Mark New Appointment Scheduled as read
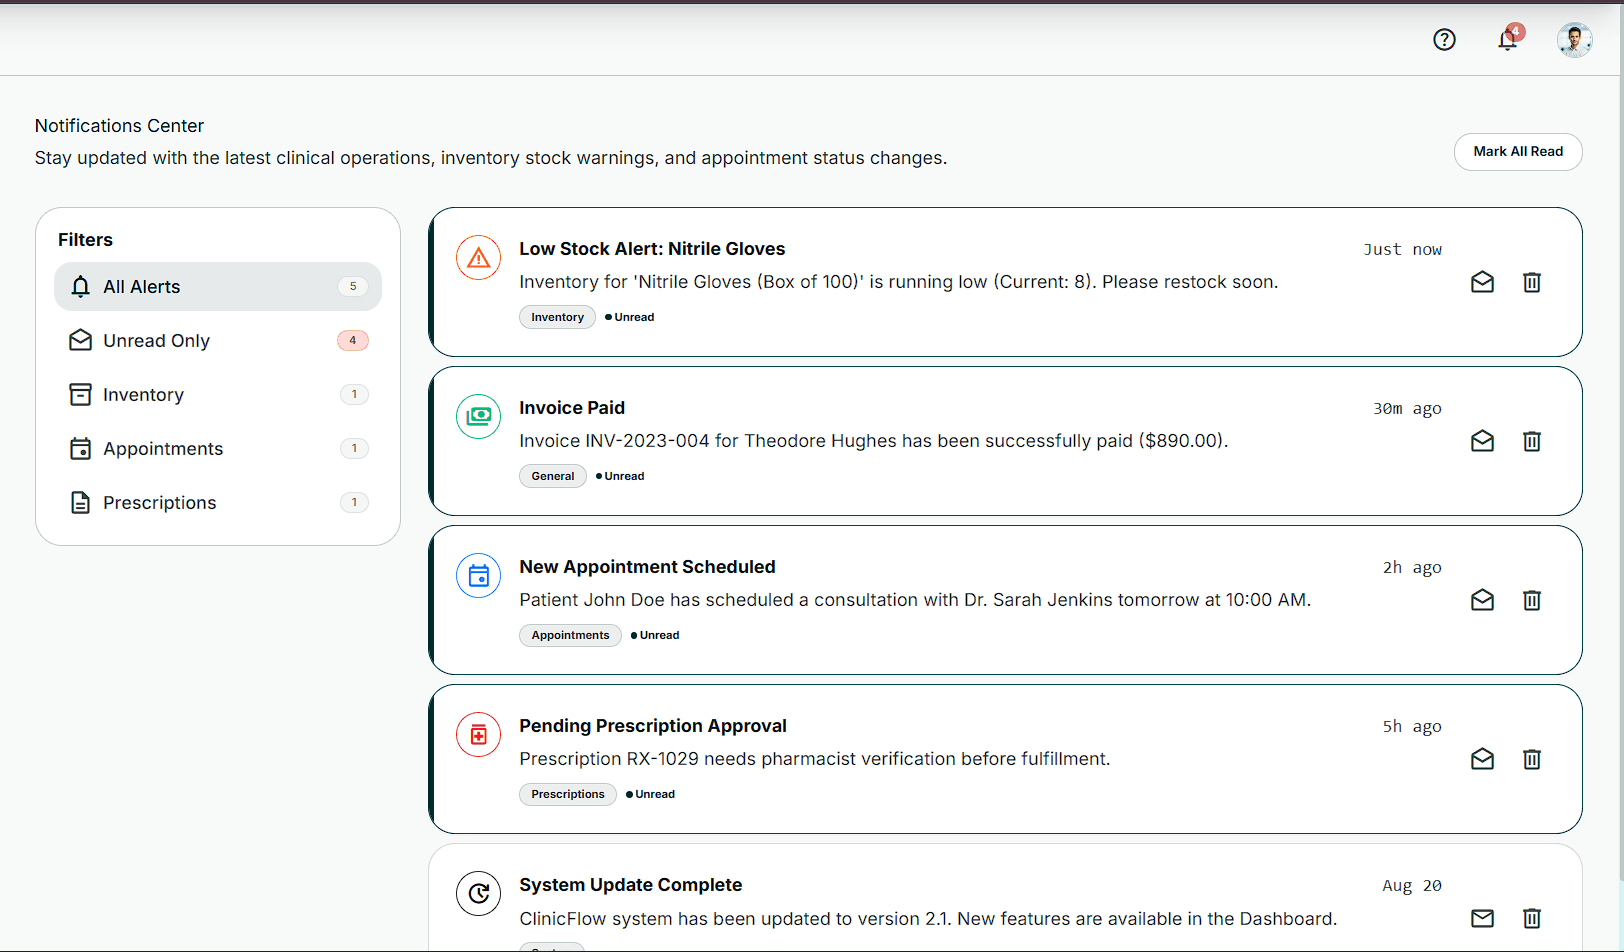Viewport: 1624px width, 952px height. (x=1483, y=600)
